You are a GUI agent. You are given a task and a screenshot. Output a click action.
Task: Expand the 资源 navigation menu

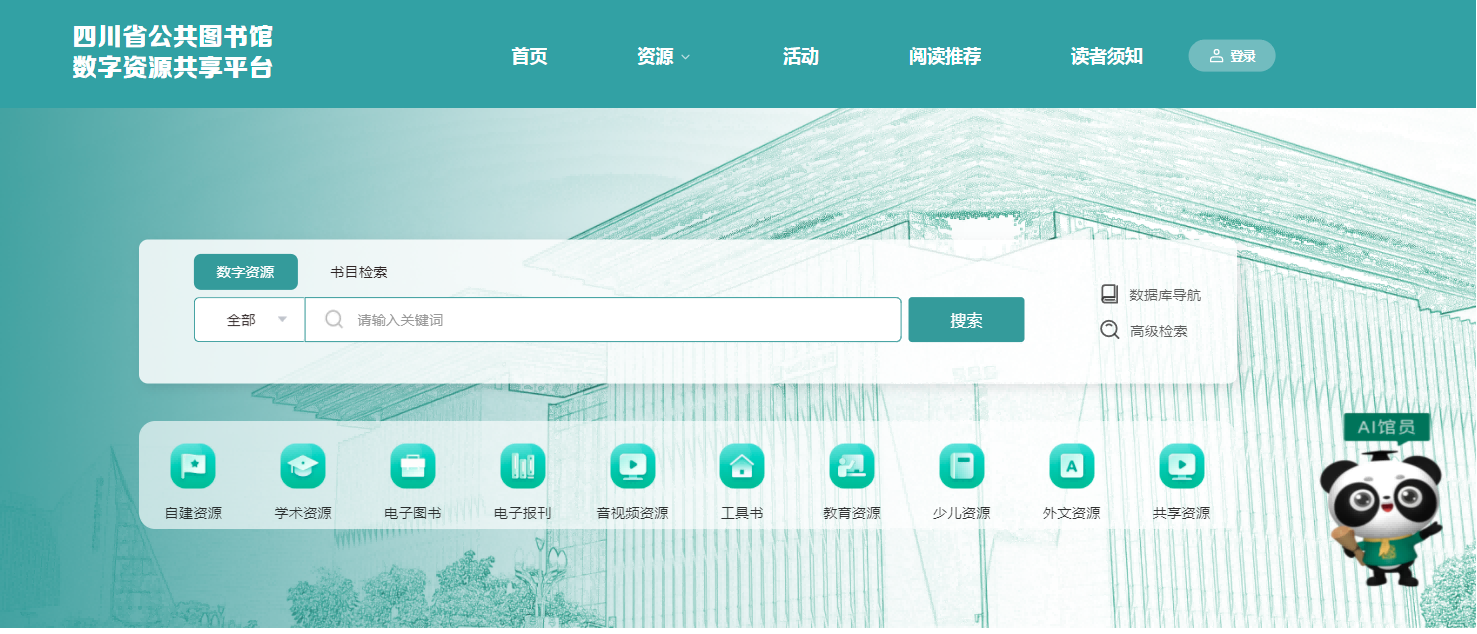tap(662, 57)
